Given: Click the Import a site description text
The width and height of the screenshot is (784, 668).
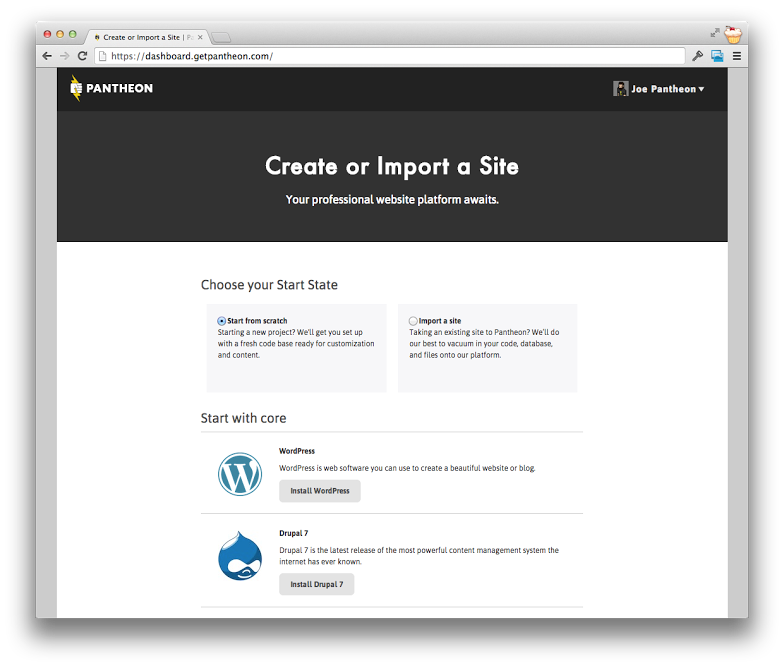Looking at the screenshot, I should [484, 344].
